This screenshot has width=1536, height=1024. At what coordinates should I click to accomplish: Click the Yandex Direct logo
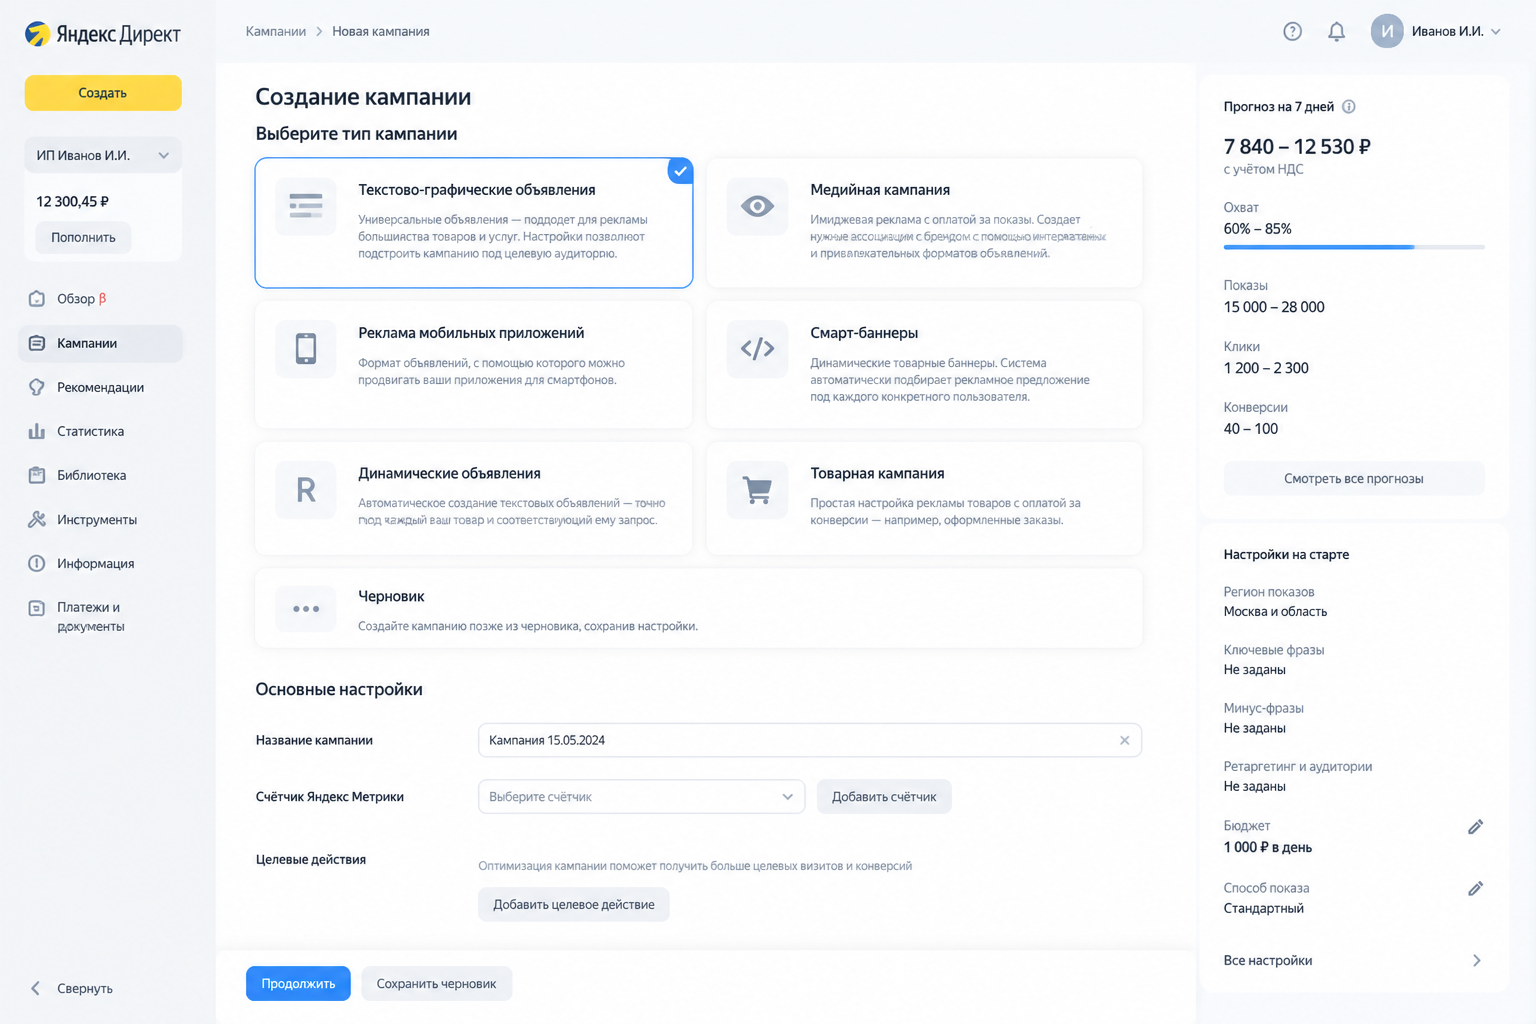tap(102, 34)
